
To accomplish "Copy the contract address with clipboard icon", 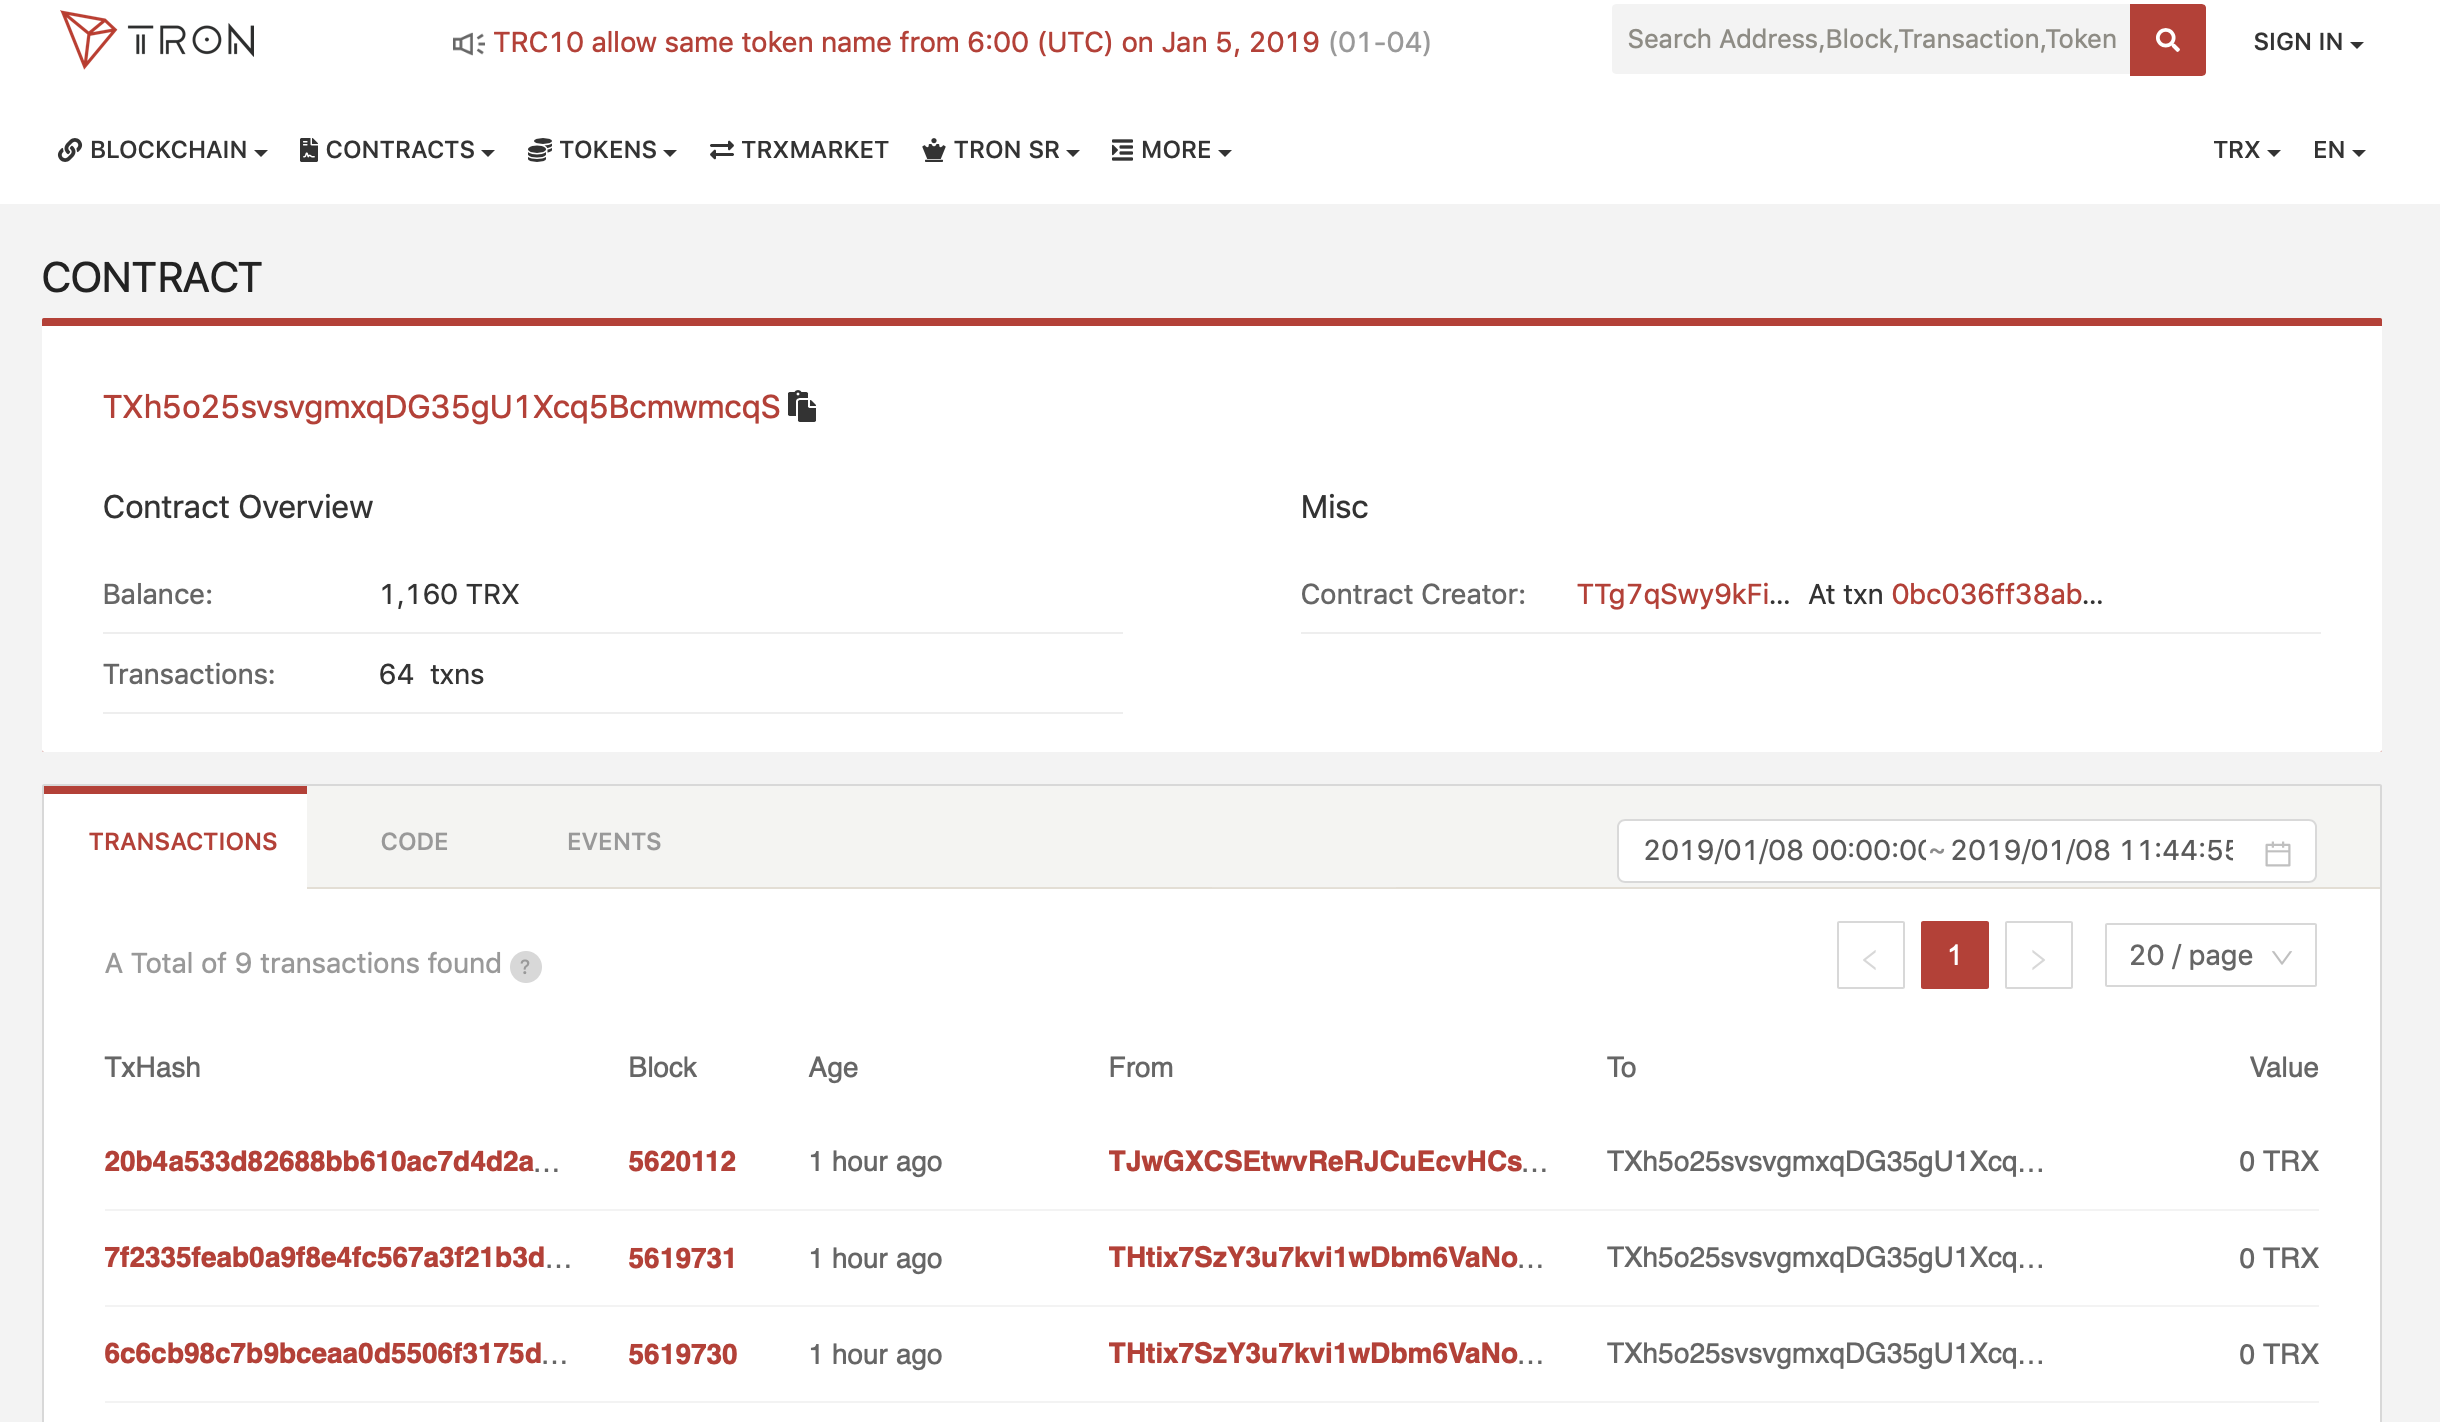I will [802, 407].
